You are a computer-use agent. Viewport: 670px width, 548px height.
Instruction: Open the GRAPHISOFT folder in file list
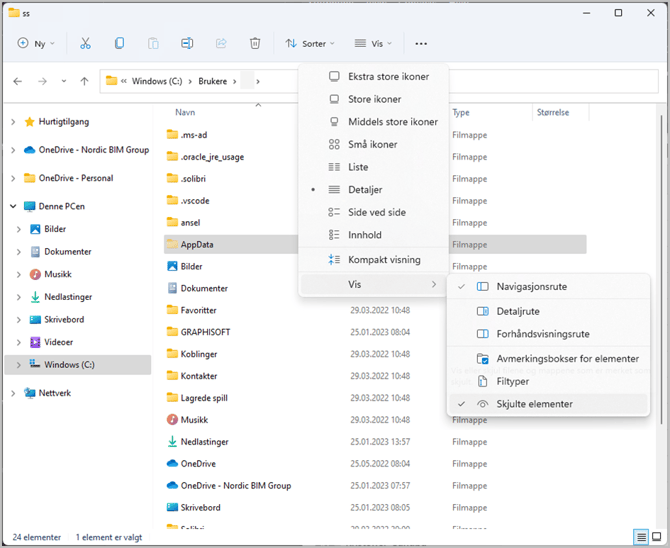[x=206, y=331]
